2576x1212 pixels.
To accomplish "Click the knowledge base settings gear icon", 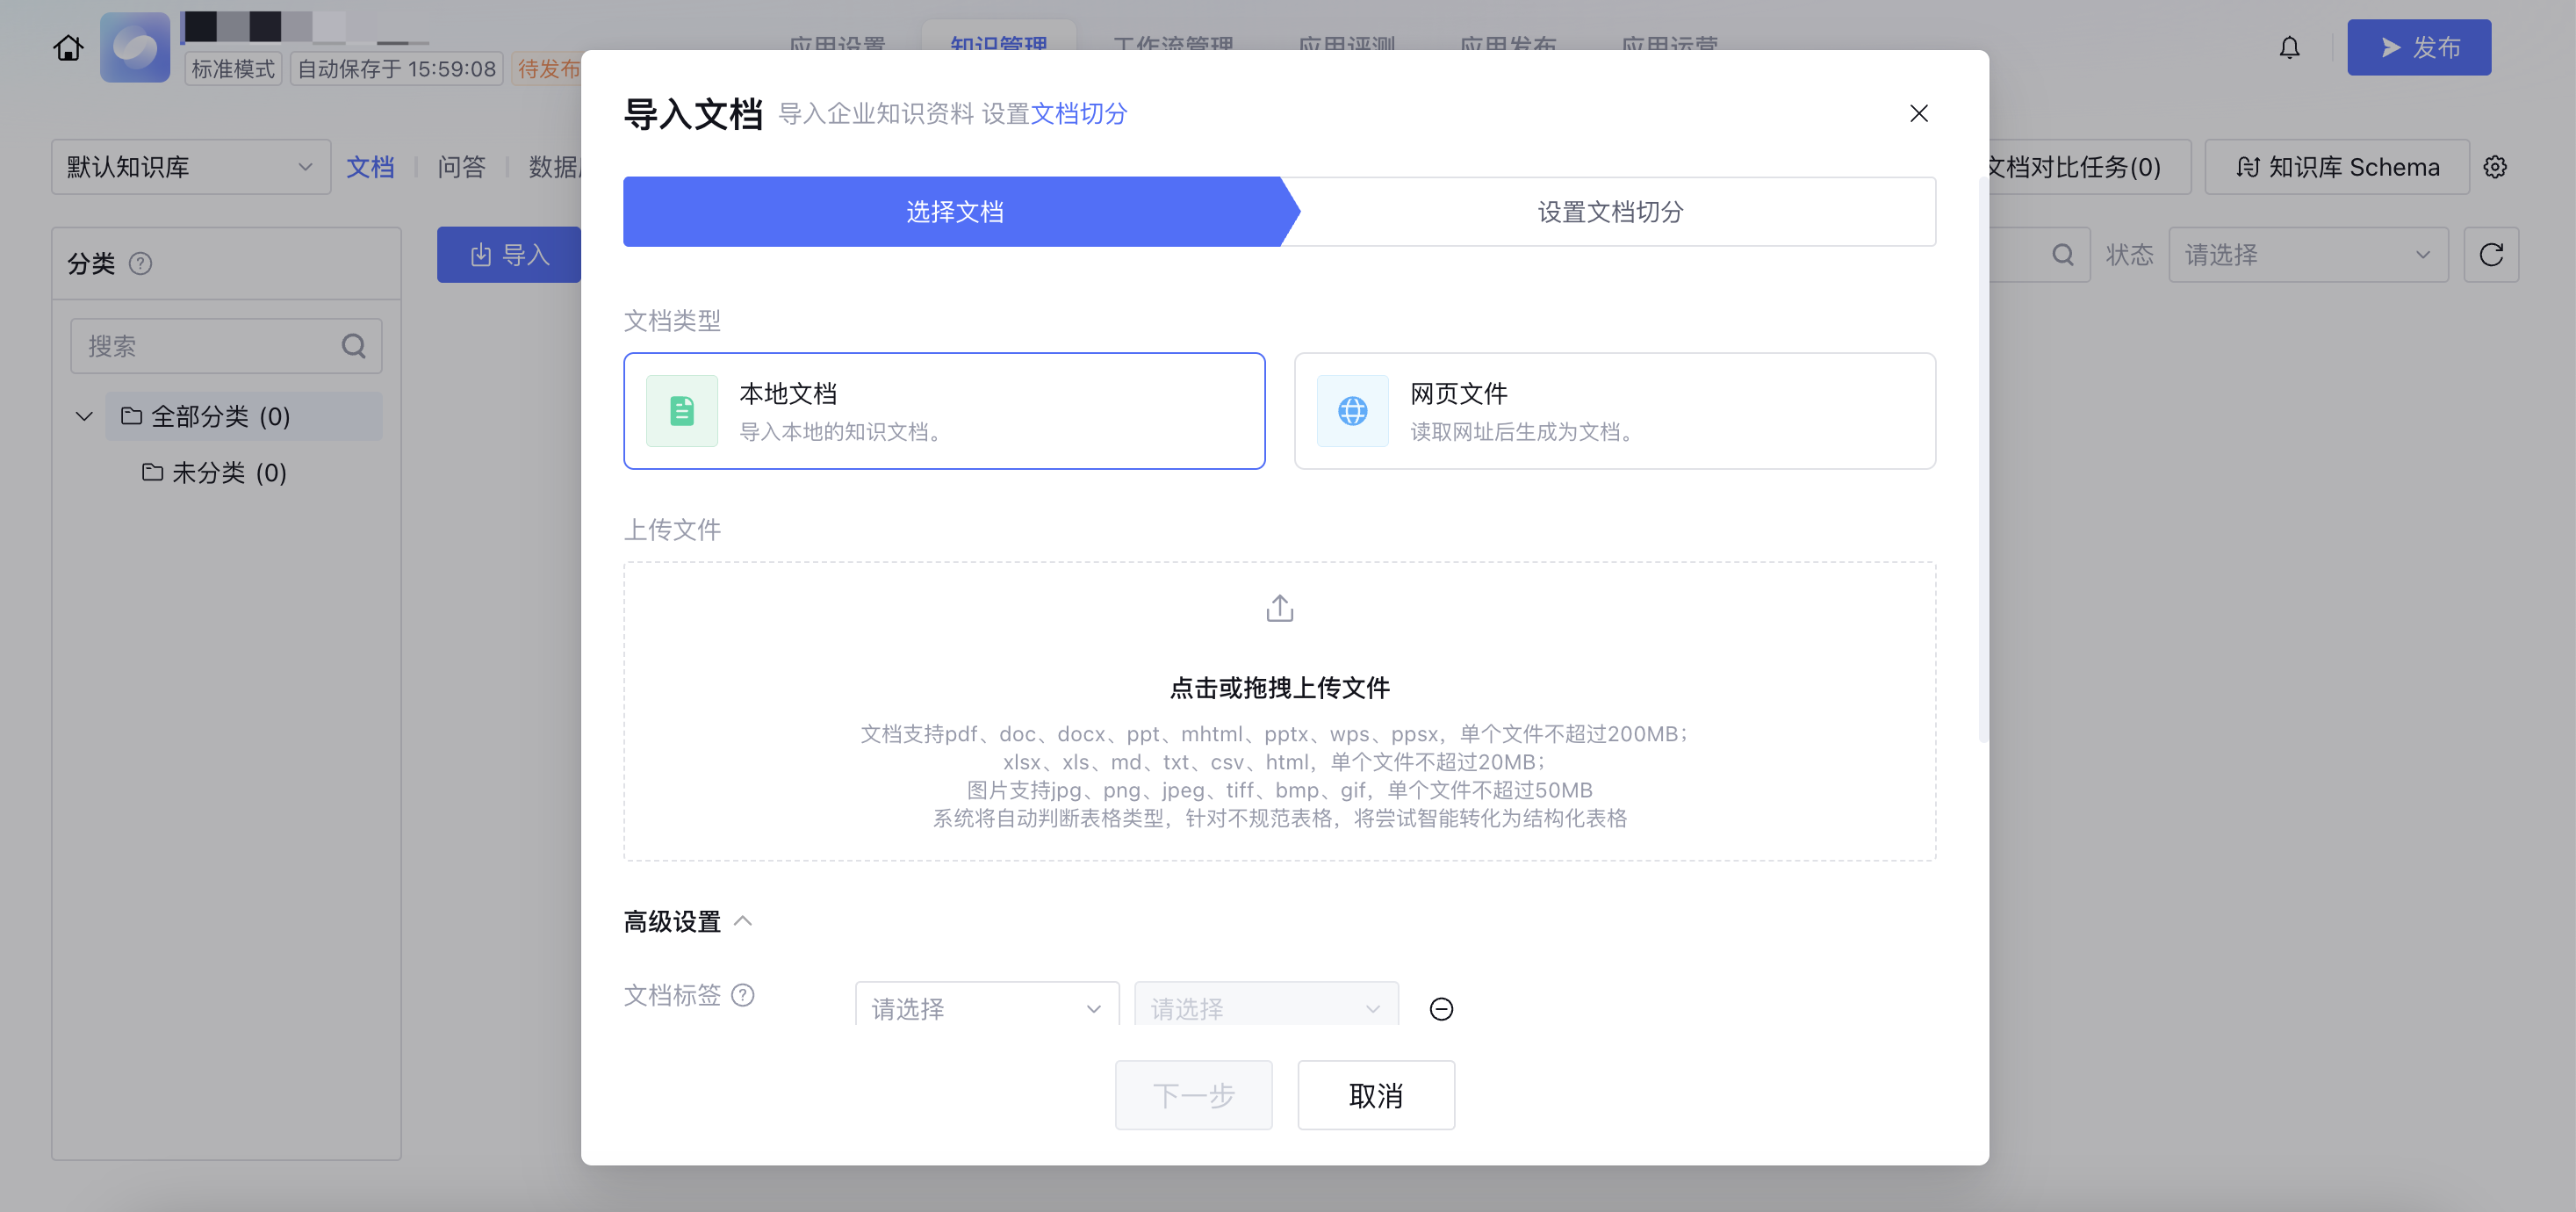I will (x=2494, y=167).
